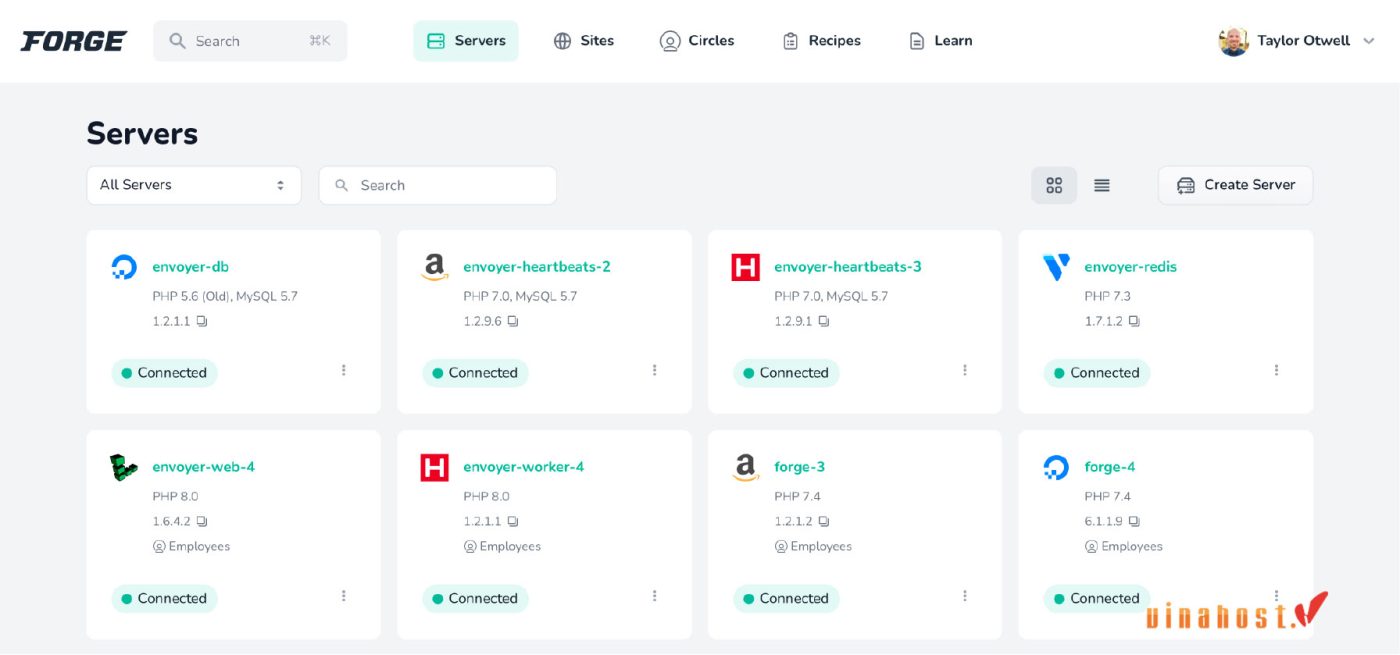The width and height of the screenshot is (1400, 655).
Task: Copy the IP address of envoyer-db
Action: (203, 321)
